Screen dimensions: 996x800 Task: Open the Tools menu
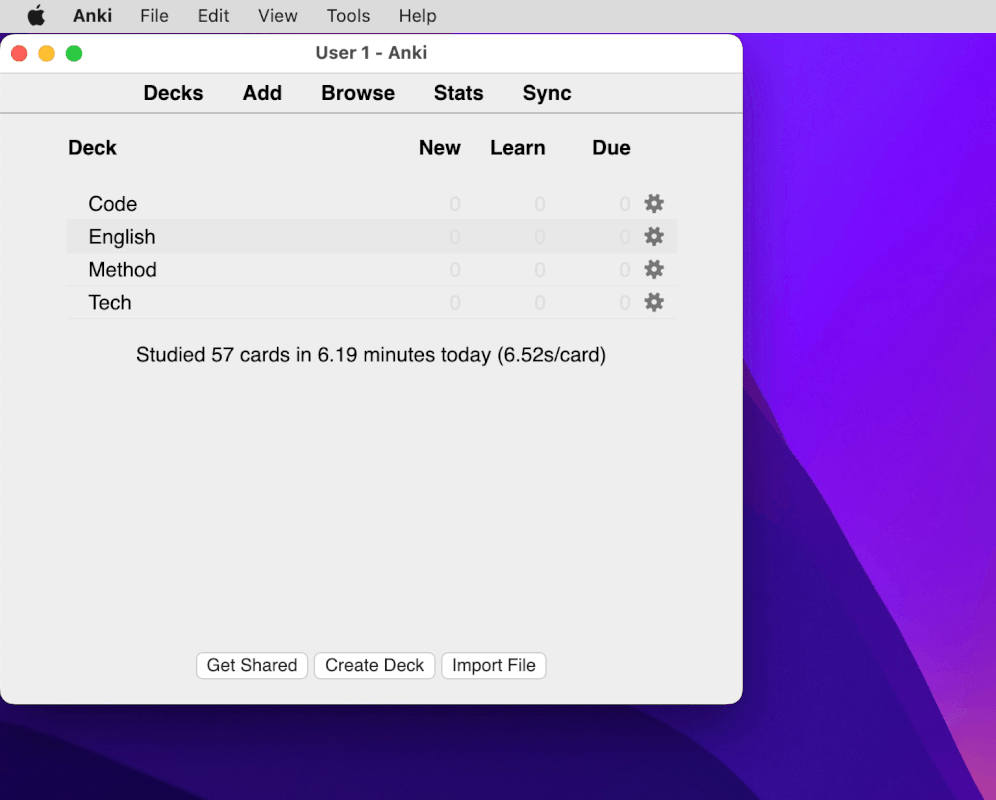pos(348,15)
